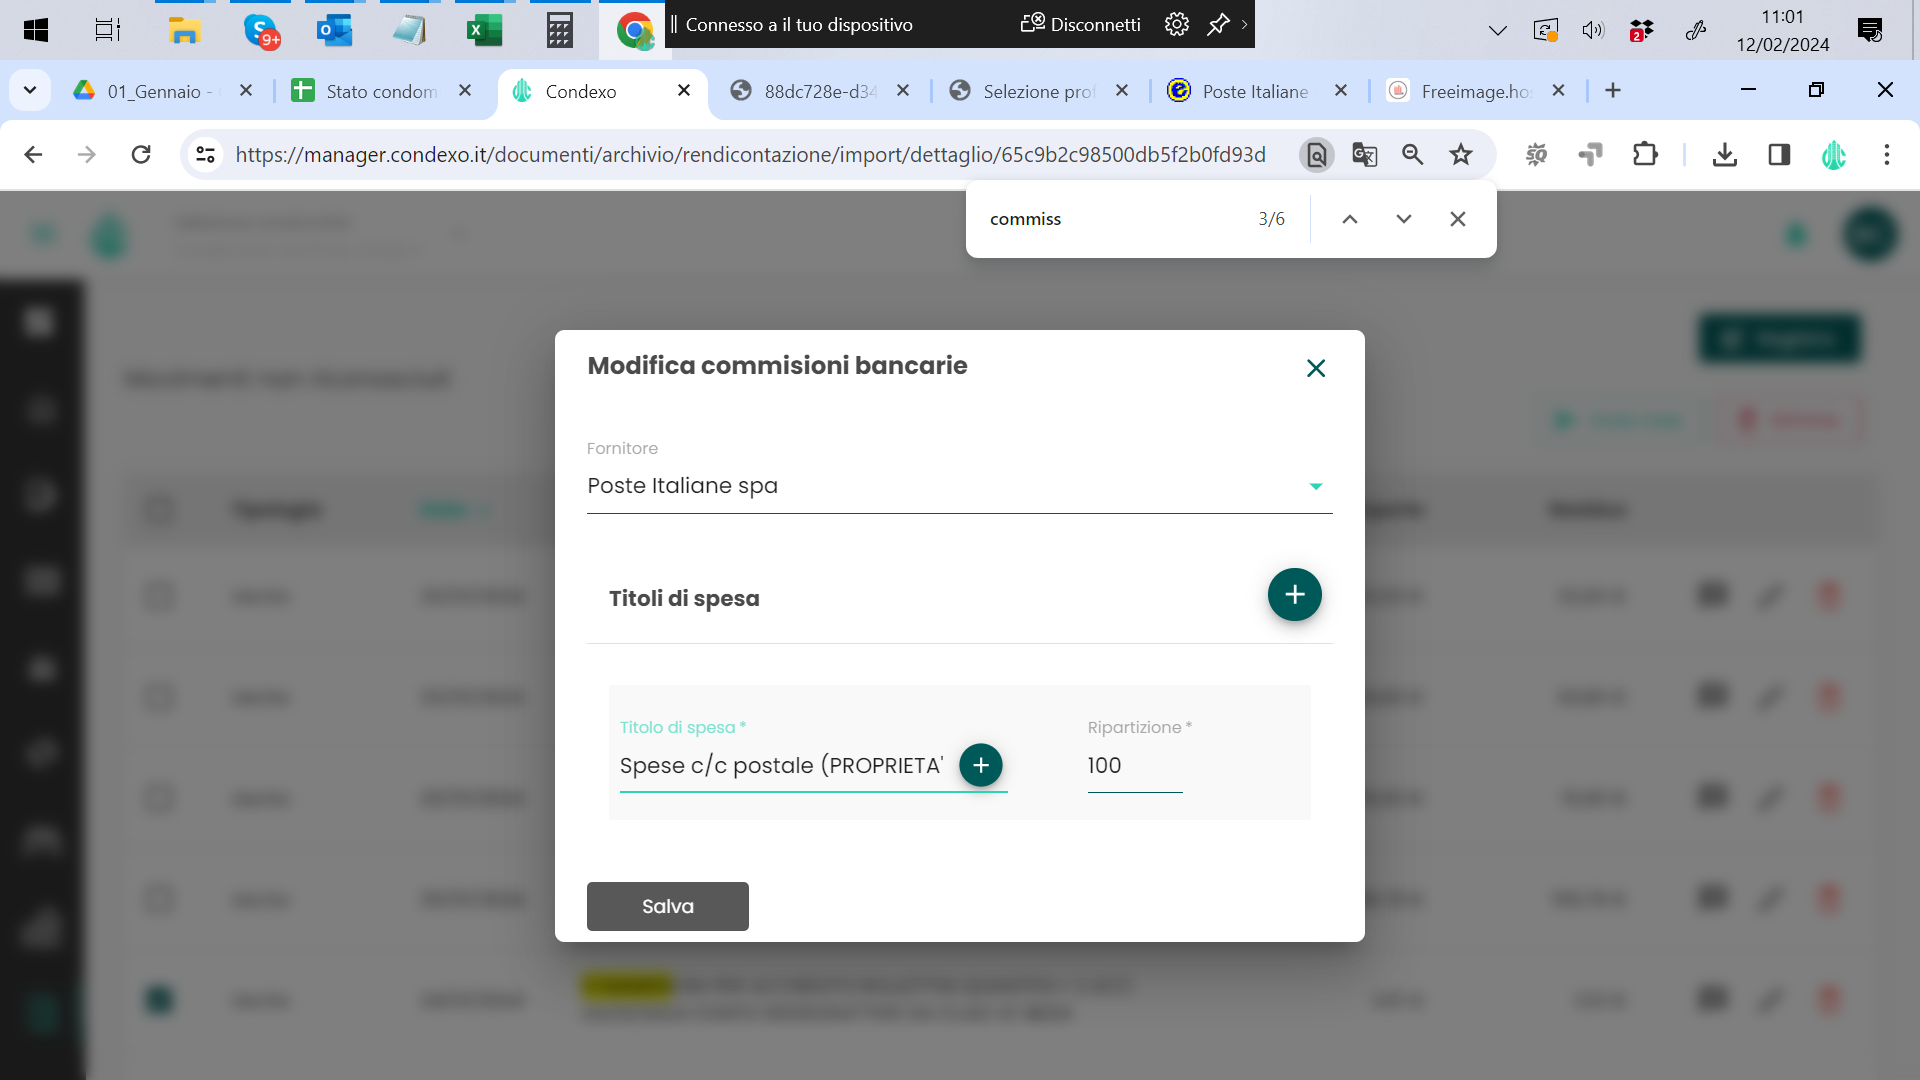Expand the tab search chevron
This screenshot has height=1080, width=1920.
(30, 91)
